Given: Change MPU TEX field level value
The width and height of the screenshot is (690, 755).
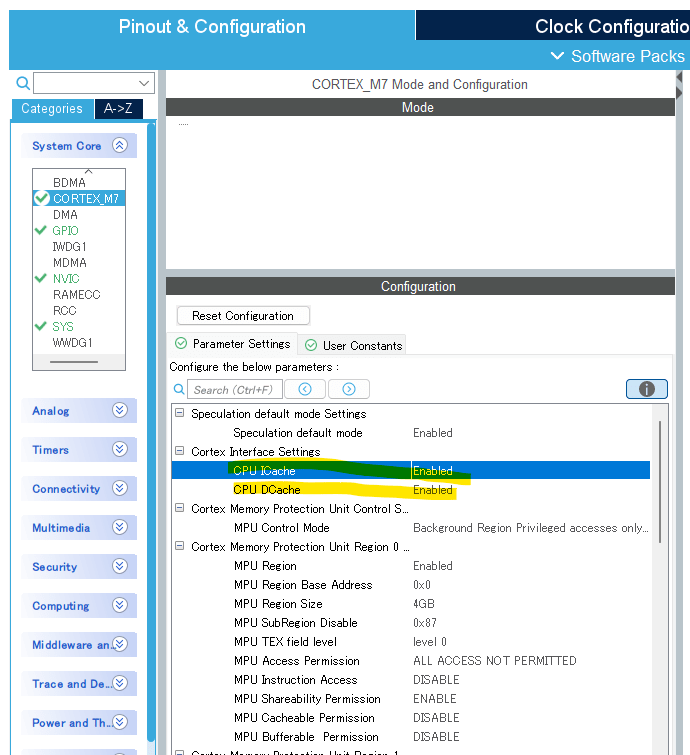Looking at the screenshot, I should tap(430, 642).
